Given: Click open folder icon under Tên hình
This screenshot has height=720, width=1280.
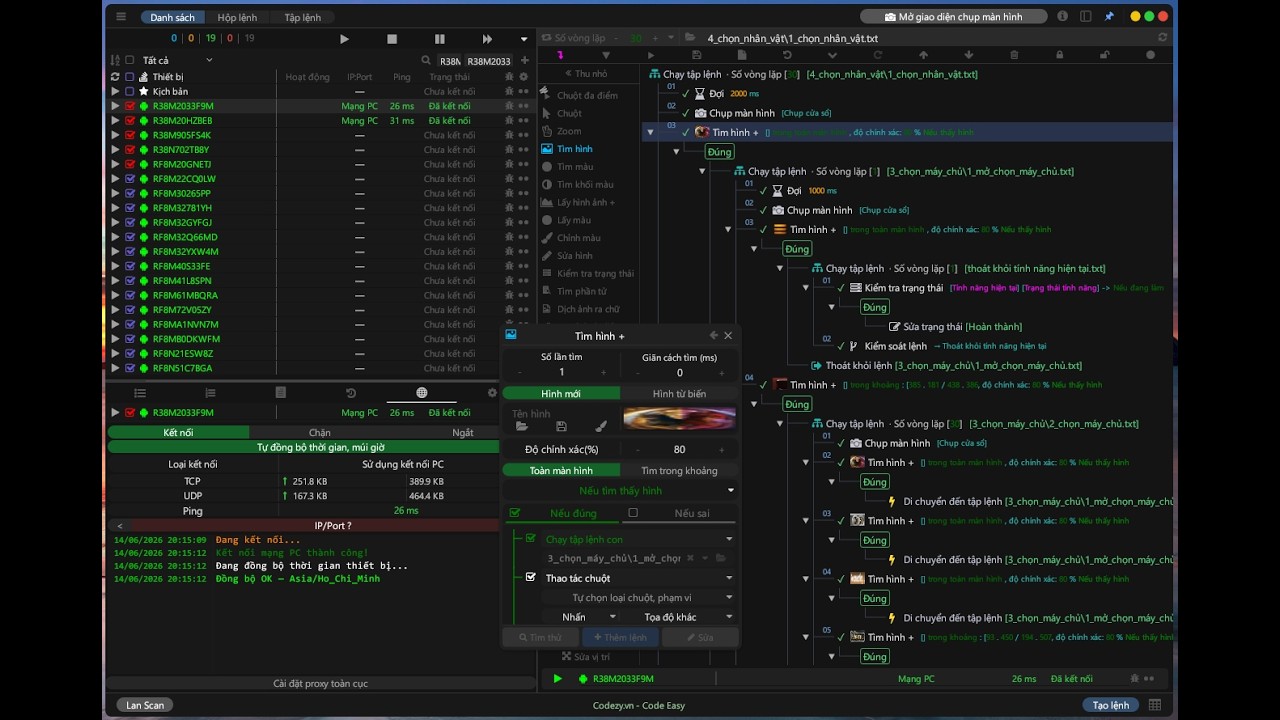Looking at the screenshot, I should (521, 427).
